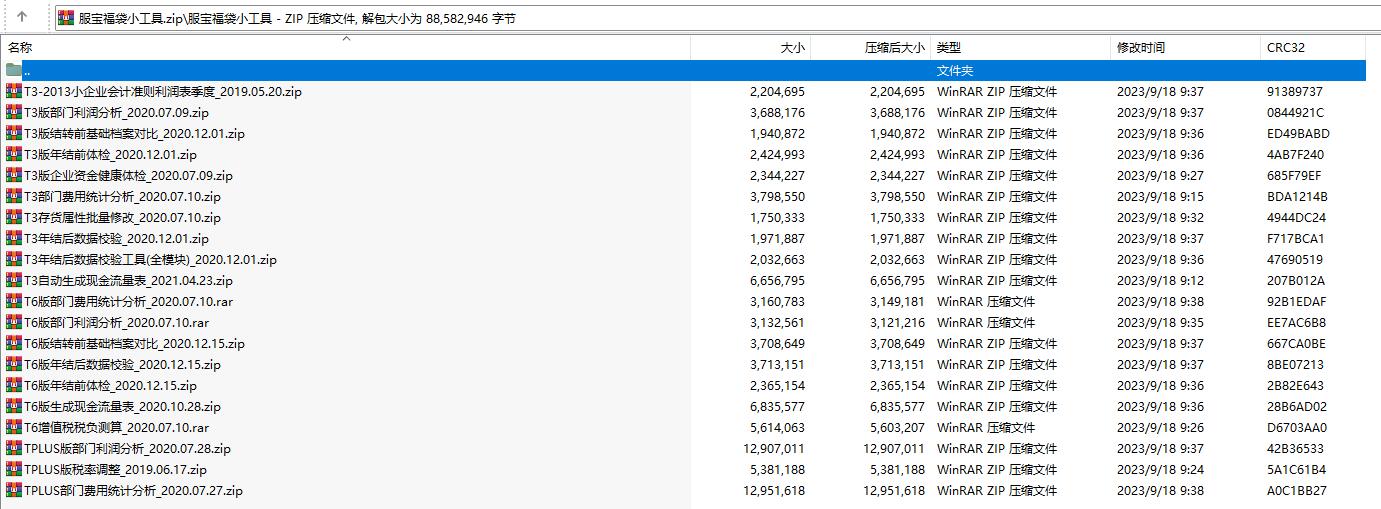This screenshot has width=1381, height=509.
Task: Click icon of TPLUS版部门利润分析_2020.07.28.zip
Action: [13, 448]
